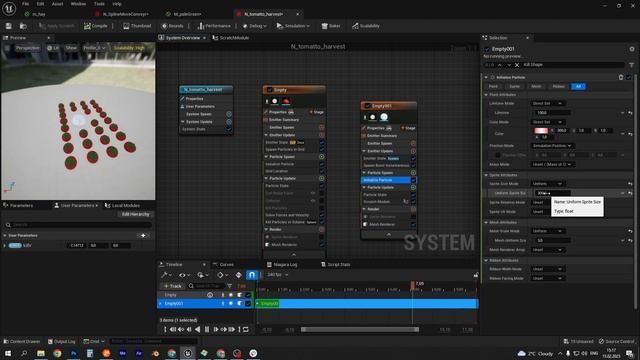Switch to the ScratchModule tab

(231, 38)
